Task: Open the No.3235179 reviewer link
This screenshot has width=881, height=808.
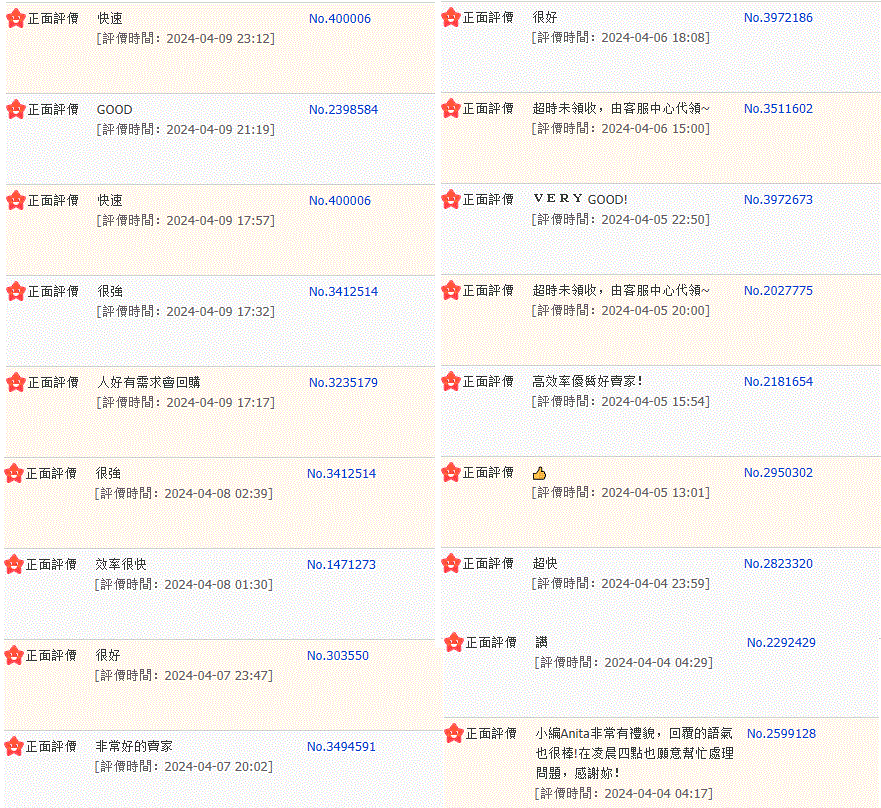Action: [x=343, y=382]
